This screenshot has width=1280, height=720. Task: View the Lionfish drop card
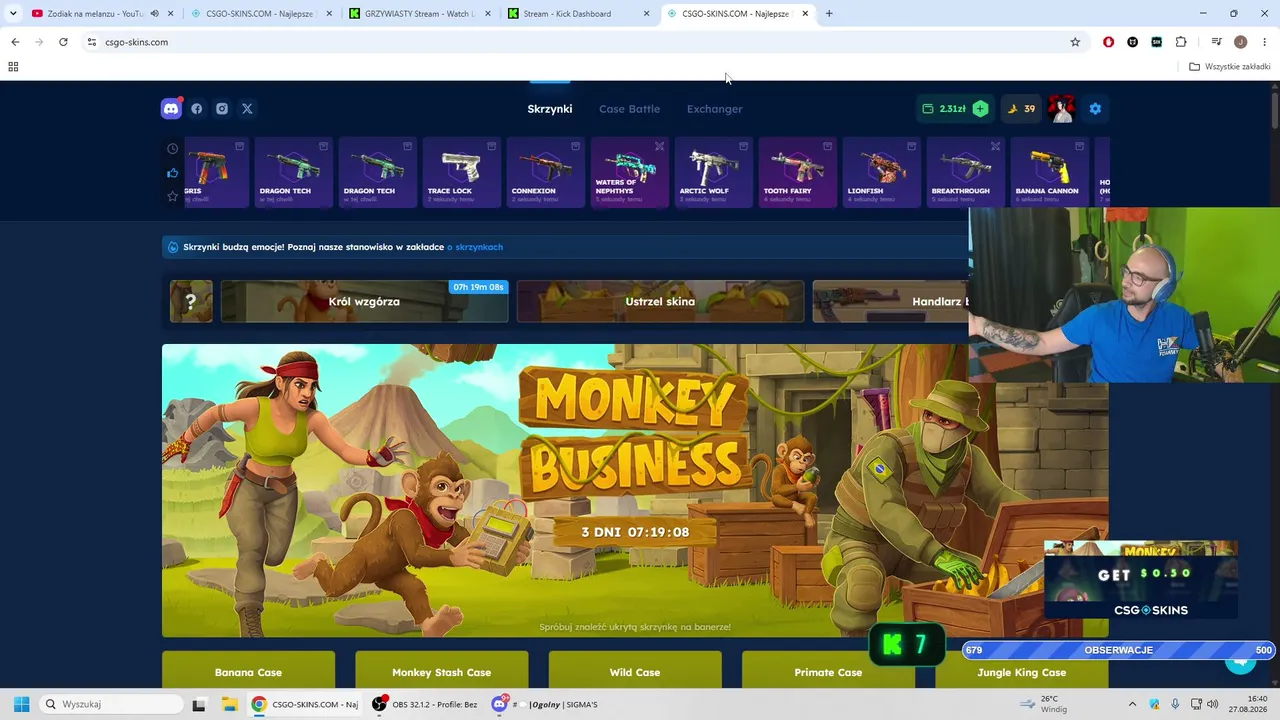pos(882,172)
